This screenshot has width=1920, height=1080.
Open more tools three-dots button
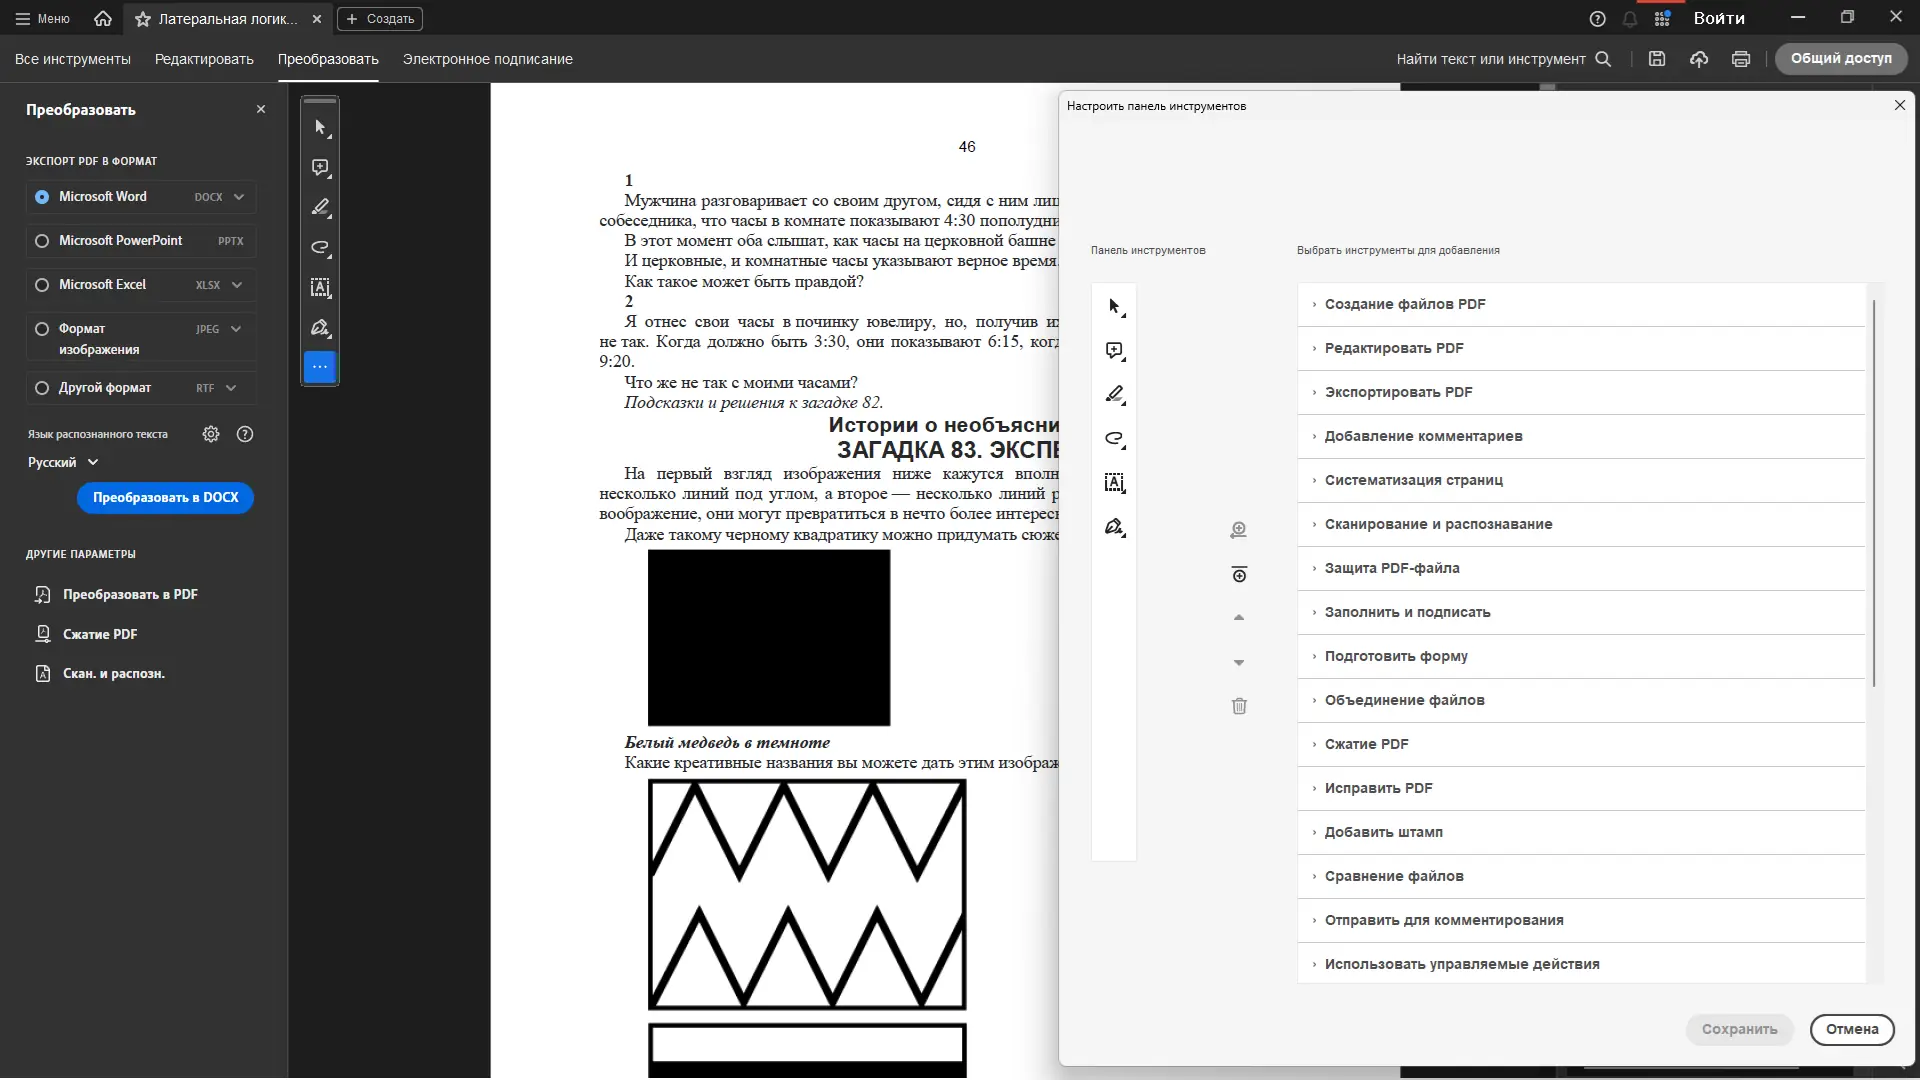click(320, 367)
